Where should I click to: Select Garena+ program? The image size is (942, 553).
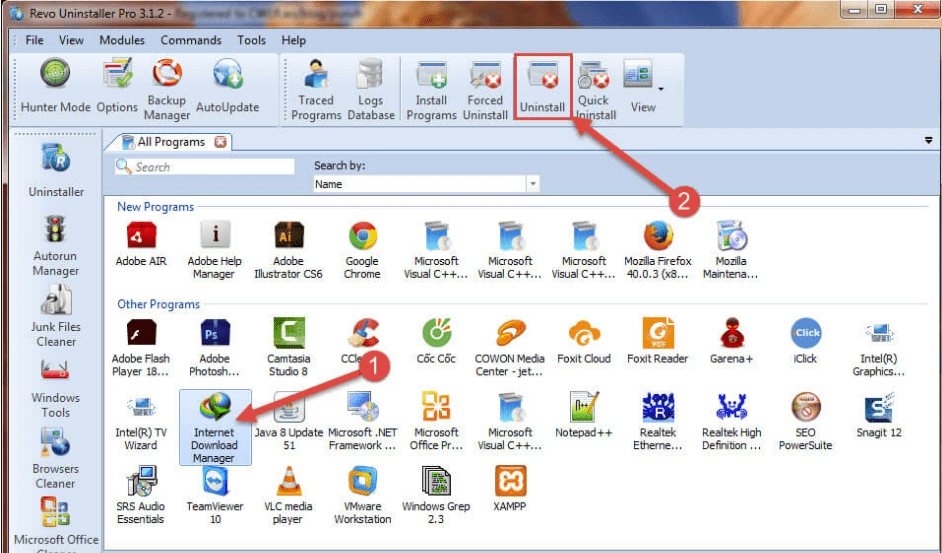click(x=731, y=341)
